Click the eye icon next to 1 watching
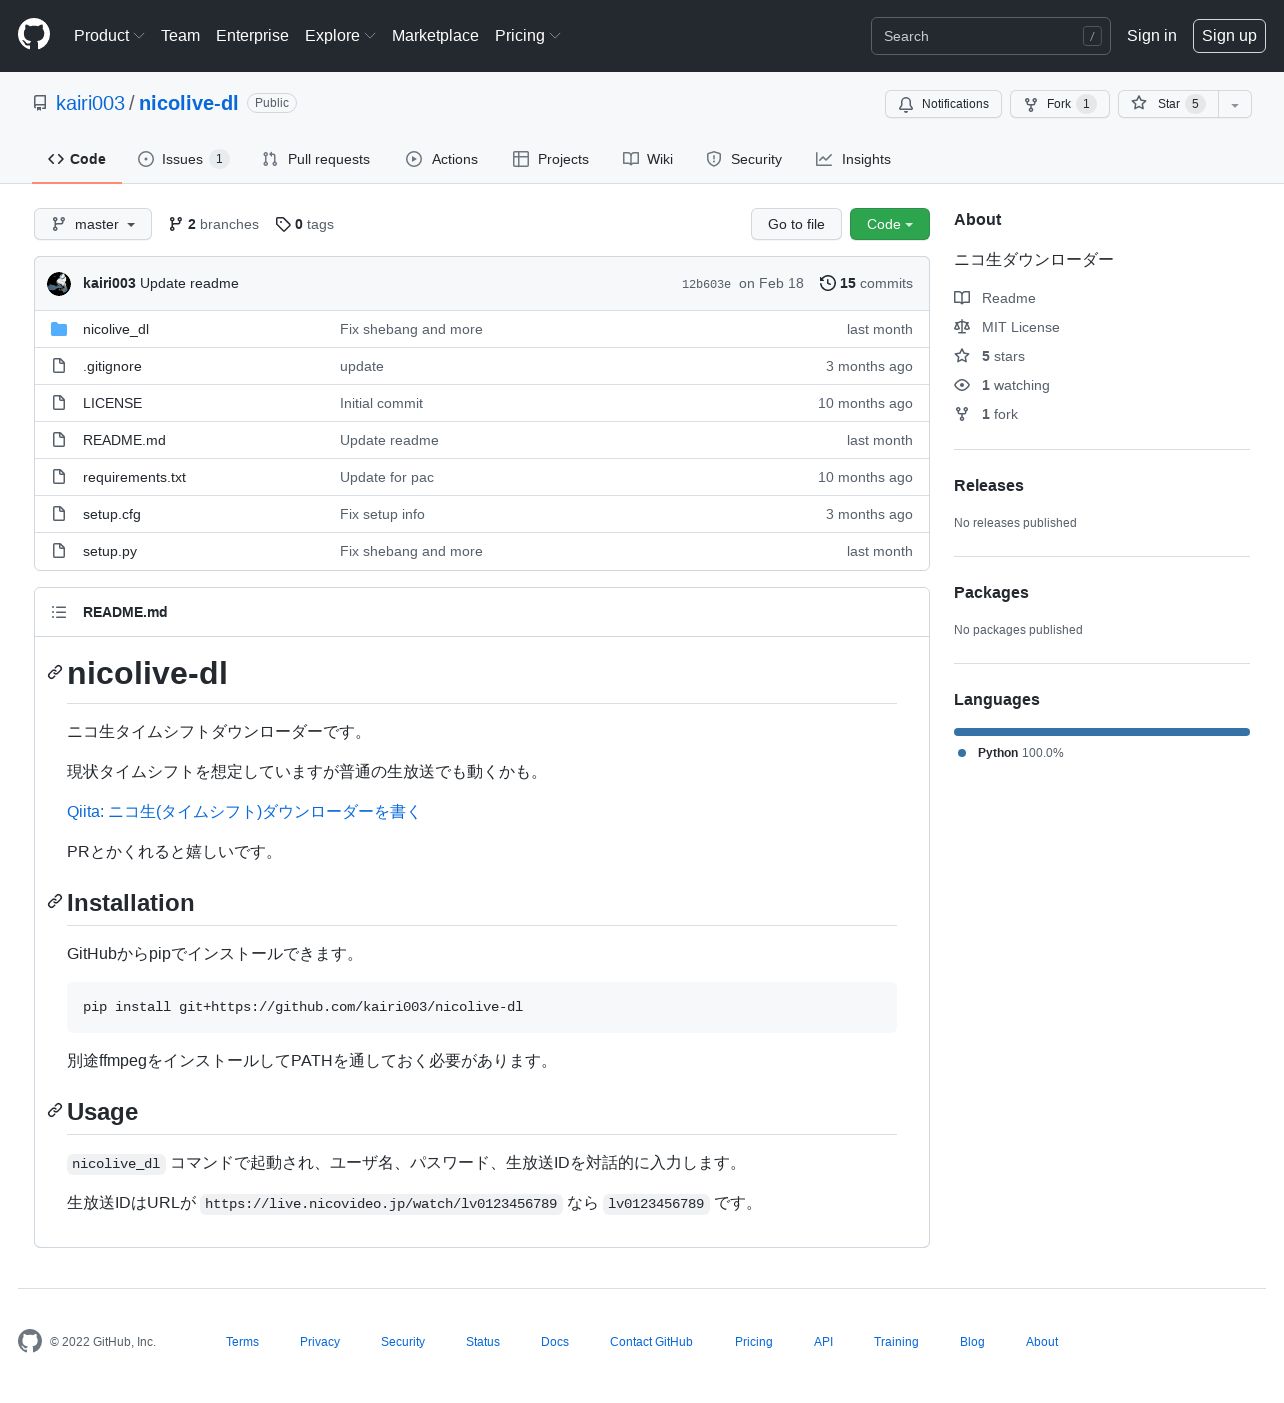 pyautogui.click(x=962, y=385)
